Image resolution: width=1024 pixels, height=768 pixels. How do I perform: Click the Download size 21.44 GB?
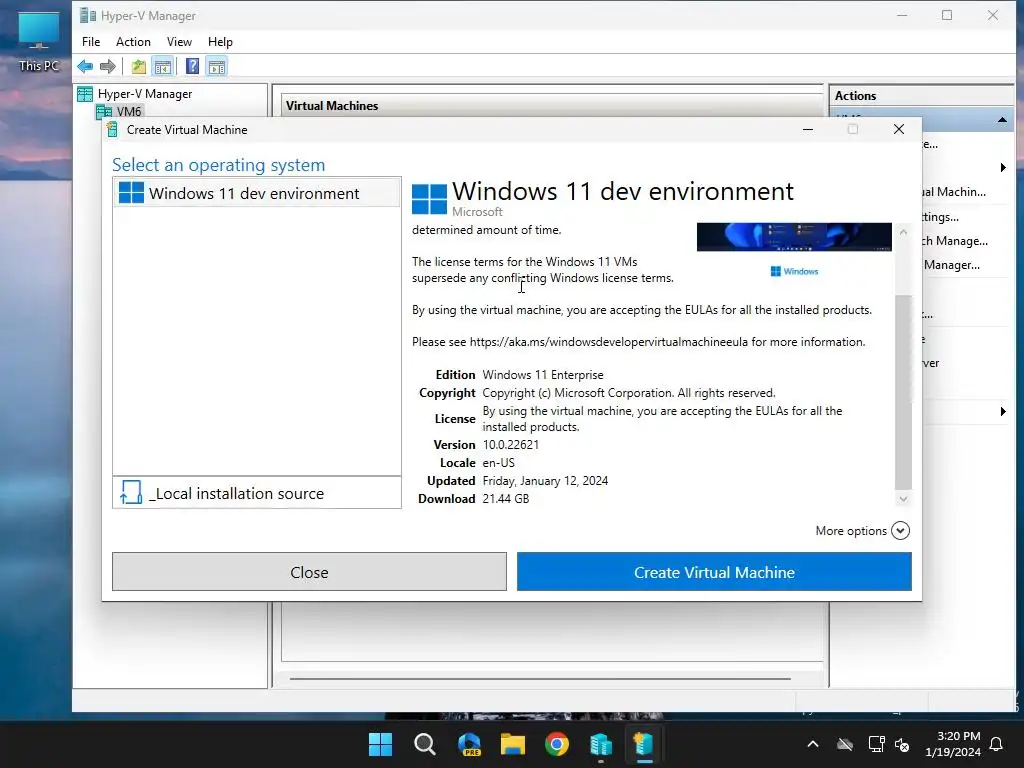pos(506,499)
